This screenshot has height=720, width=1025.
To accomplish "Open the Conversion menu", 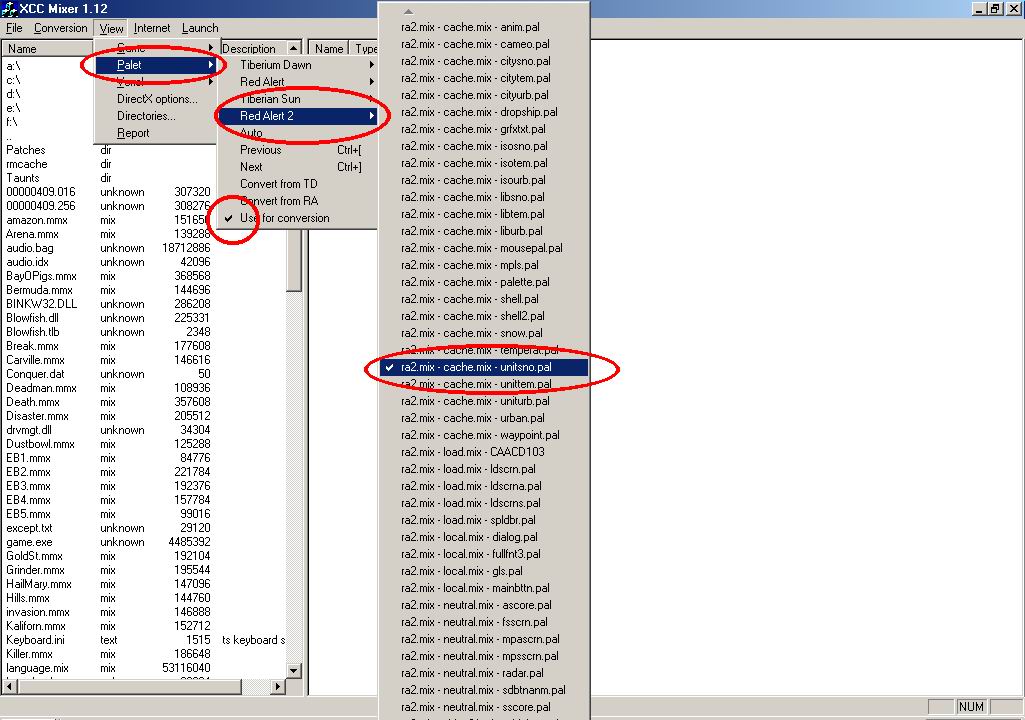I will (60, 28).
